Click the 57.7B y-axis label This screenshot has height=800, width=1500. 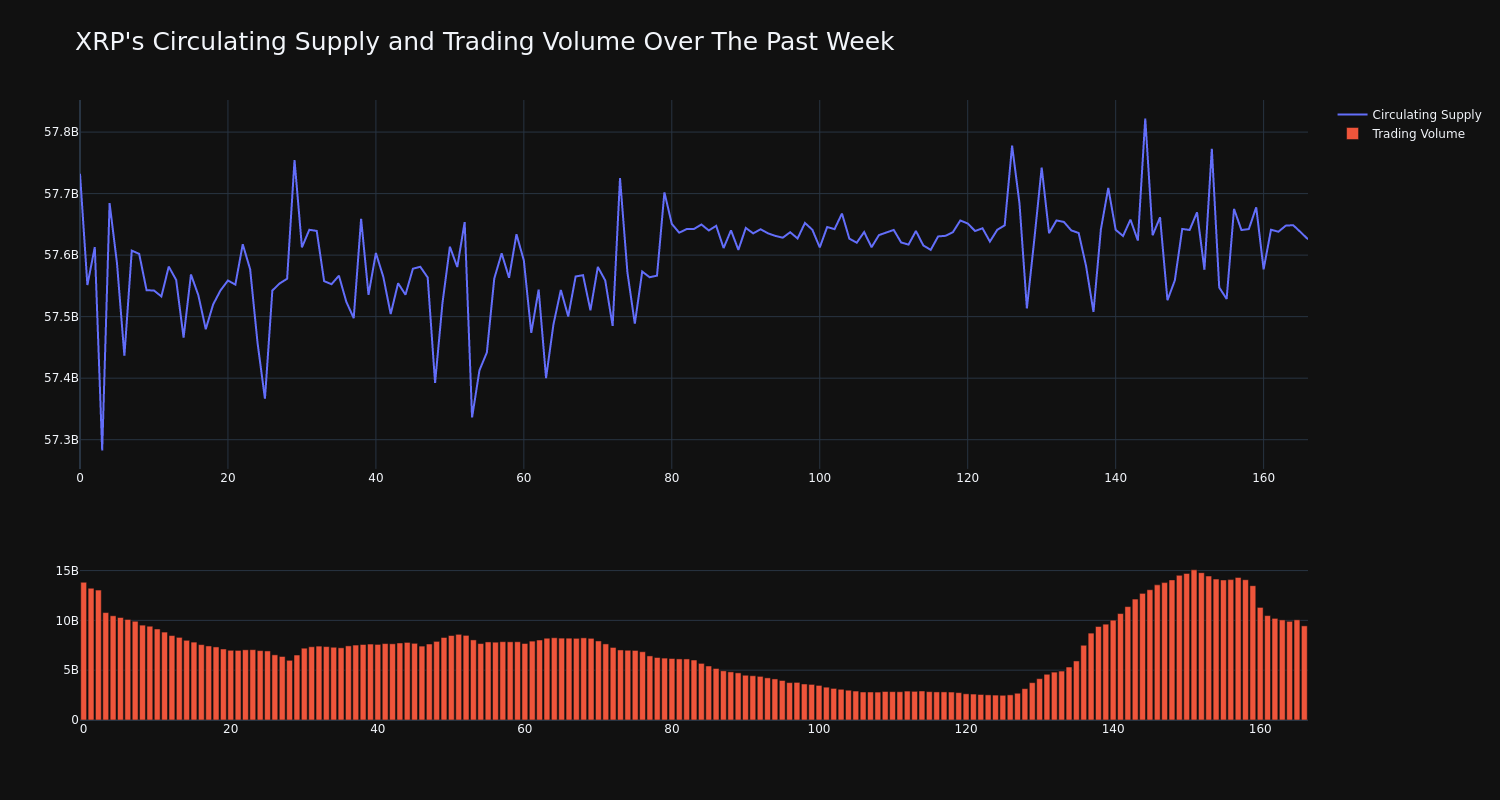point(61,194)
